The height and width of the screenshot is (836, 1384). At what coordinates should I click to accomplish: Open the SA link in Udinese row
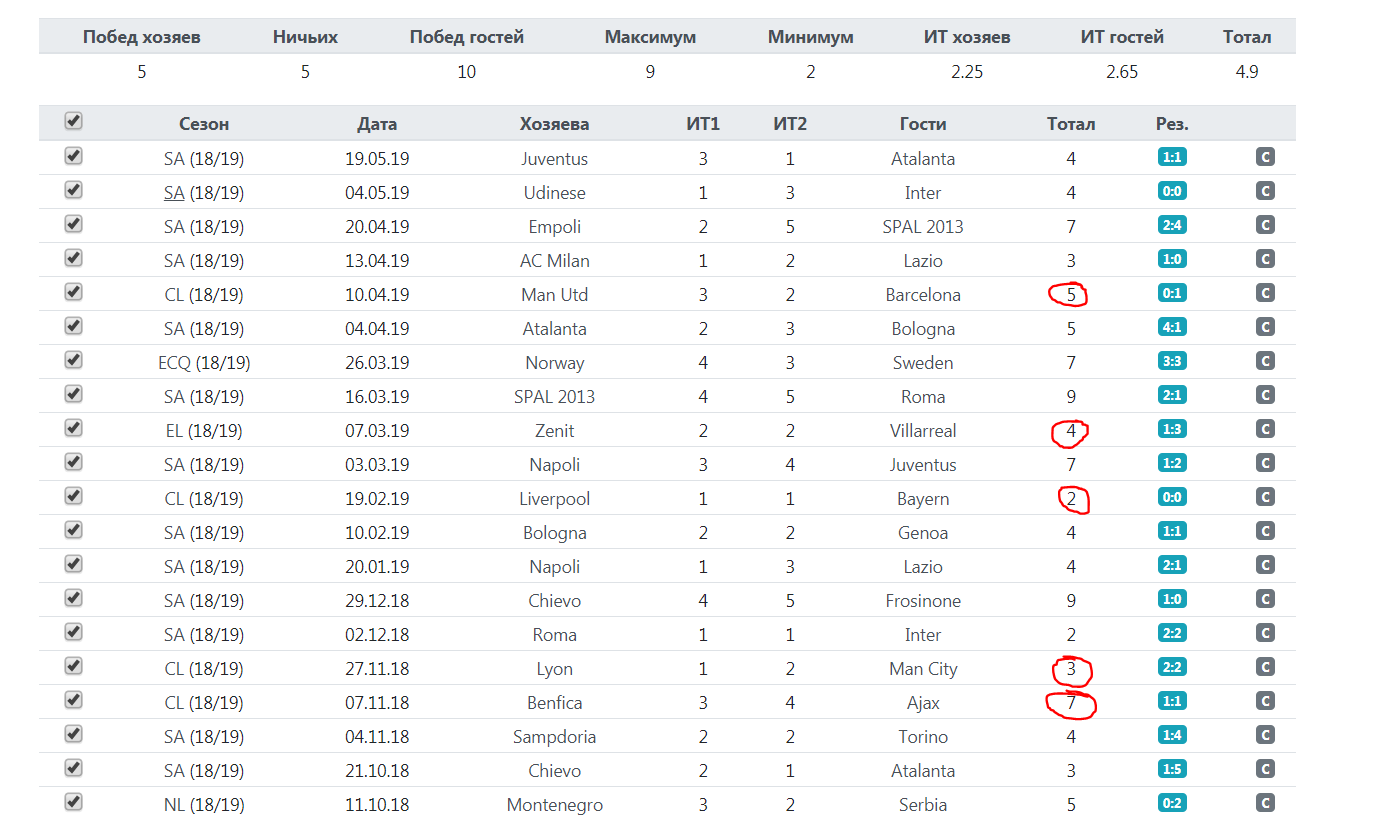click(174, 193)
